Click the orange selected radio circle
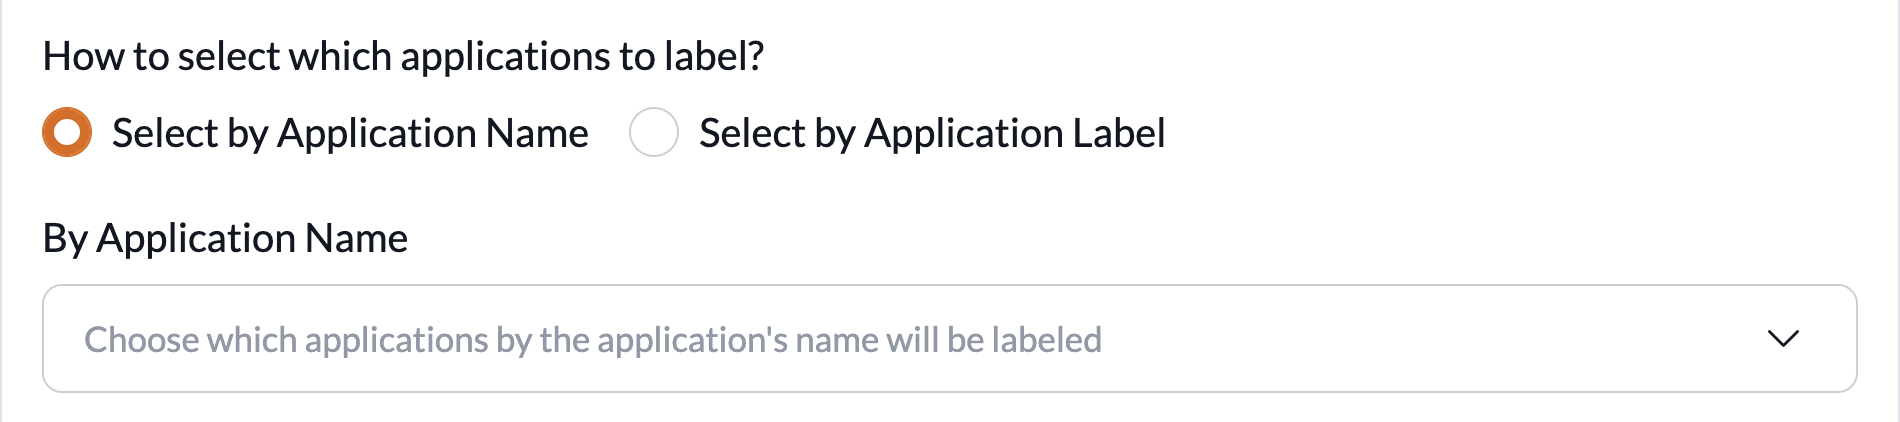This screenshot has width=1900, height=422. coord(67,133)
